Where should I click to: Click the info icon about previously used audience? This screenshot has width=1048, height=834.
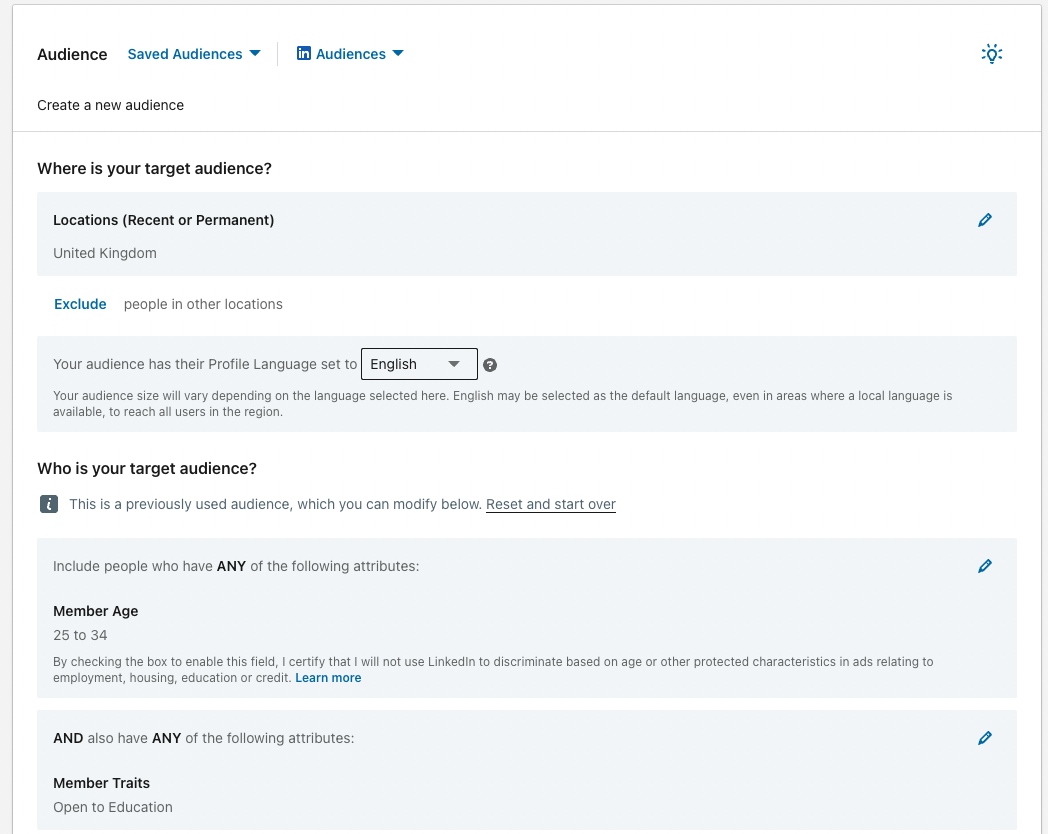[49, 504]
